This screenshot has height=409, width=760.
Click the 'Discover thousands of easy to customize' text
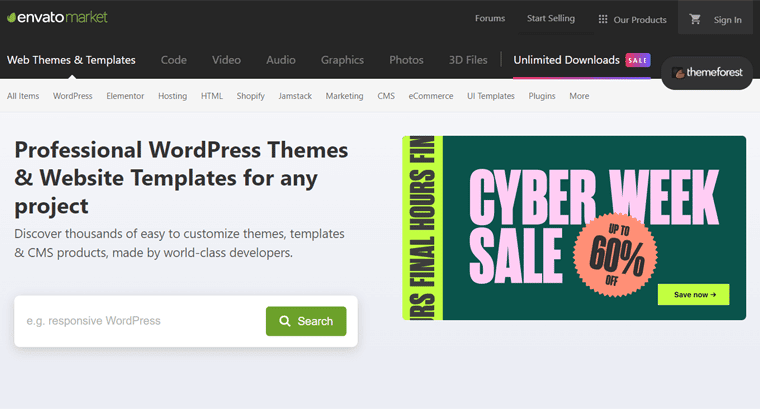(x=179, y=243)
